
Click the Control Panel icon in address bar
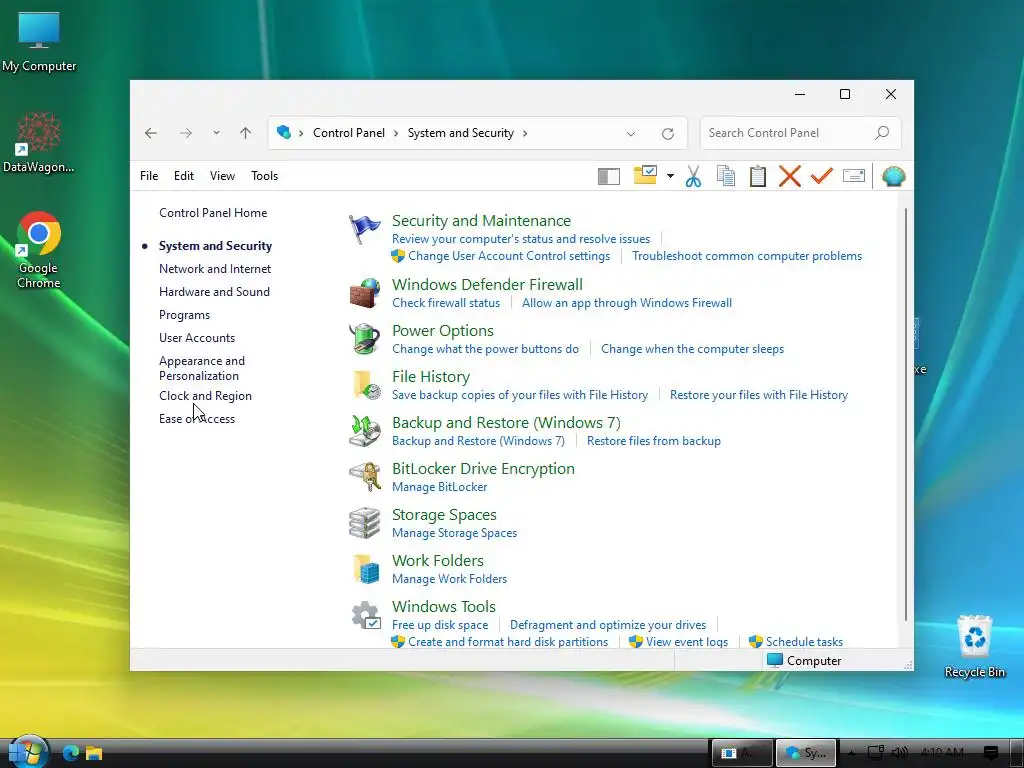pos(283,132)
